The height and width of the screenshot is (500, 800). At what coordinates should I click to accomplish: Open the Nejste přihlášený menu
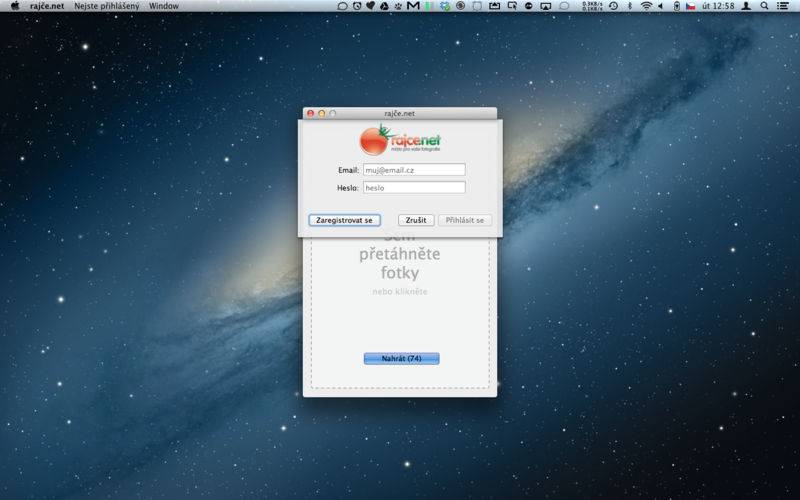pyautogui.click(x=107, y=6)
